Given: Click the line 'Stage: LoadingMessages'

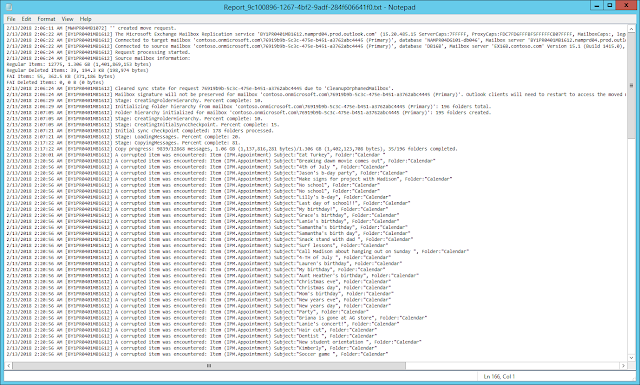Looking at the screenshot, I should [x=123, y=137].
